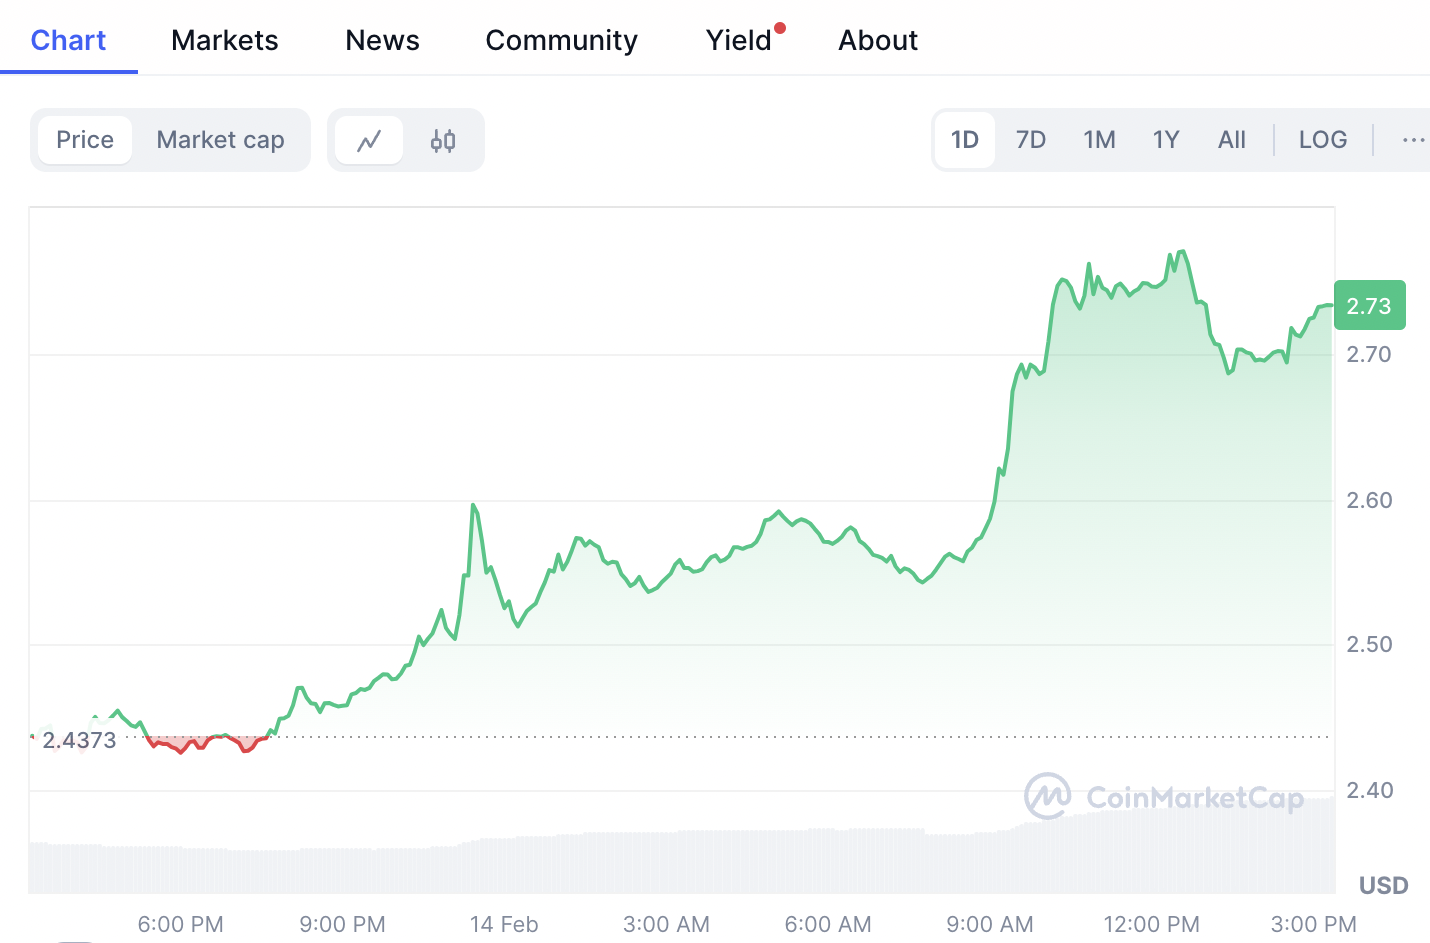Select the 1Y time range

pos(1166,140)
